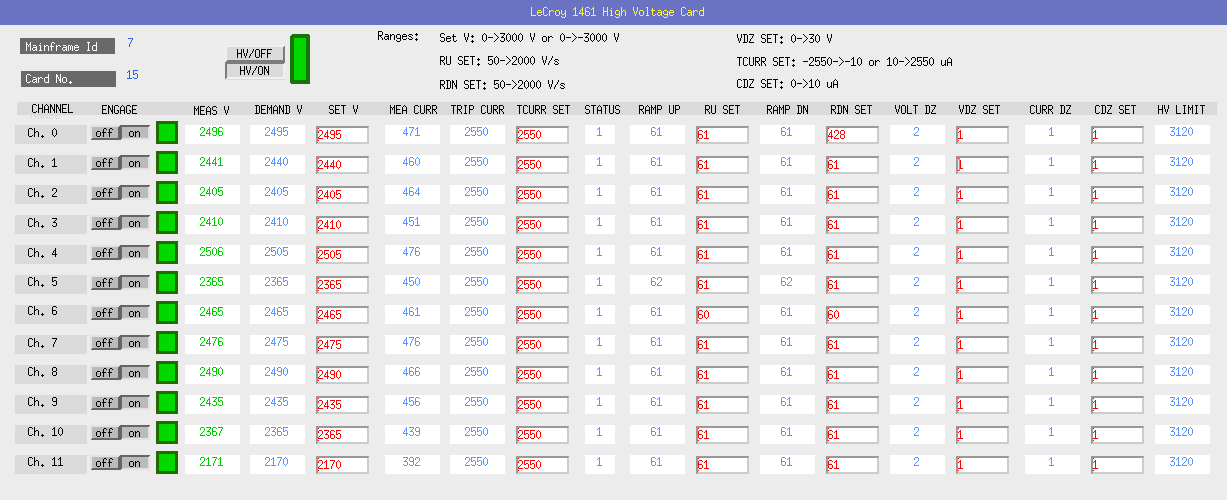Image resolution: width=1227 pixels, height=500 pixels.
Task: Click Ch. 7 green engage status light
Action: [x=167, y=343]
